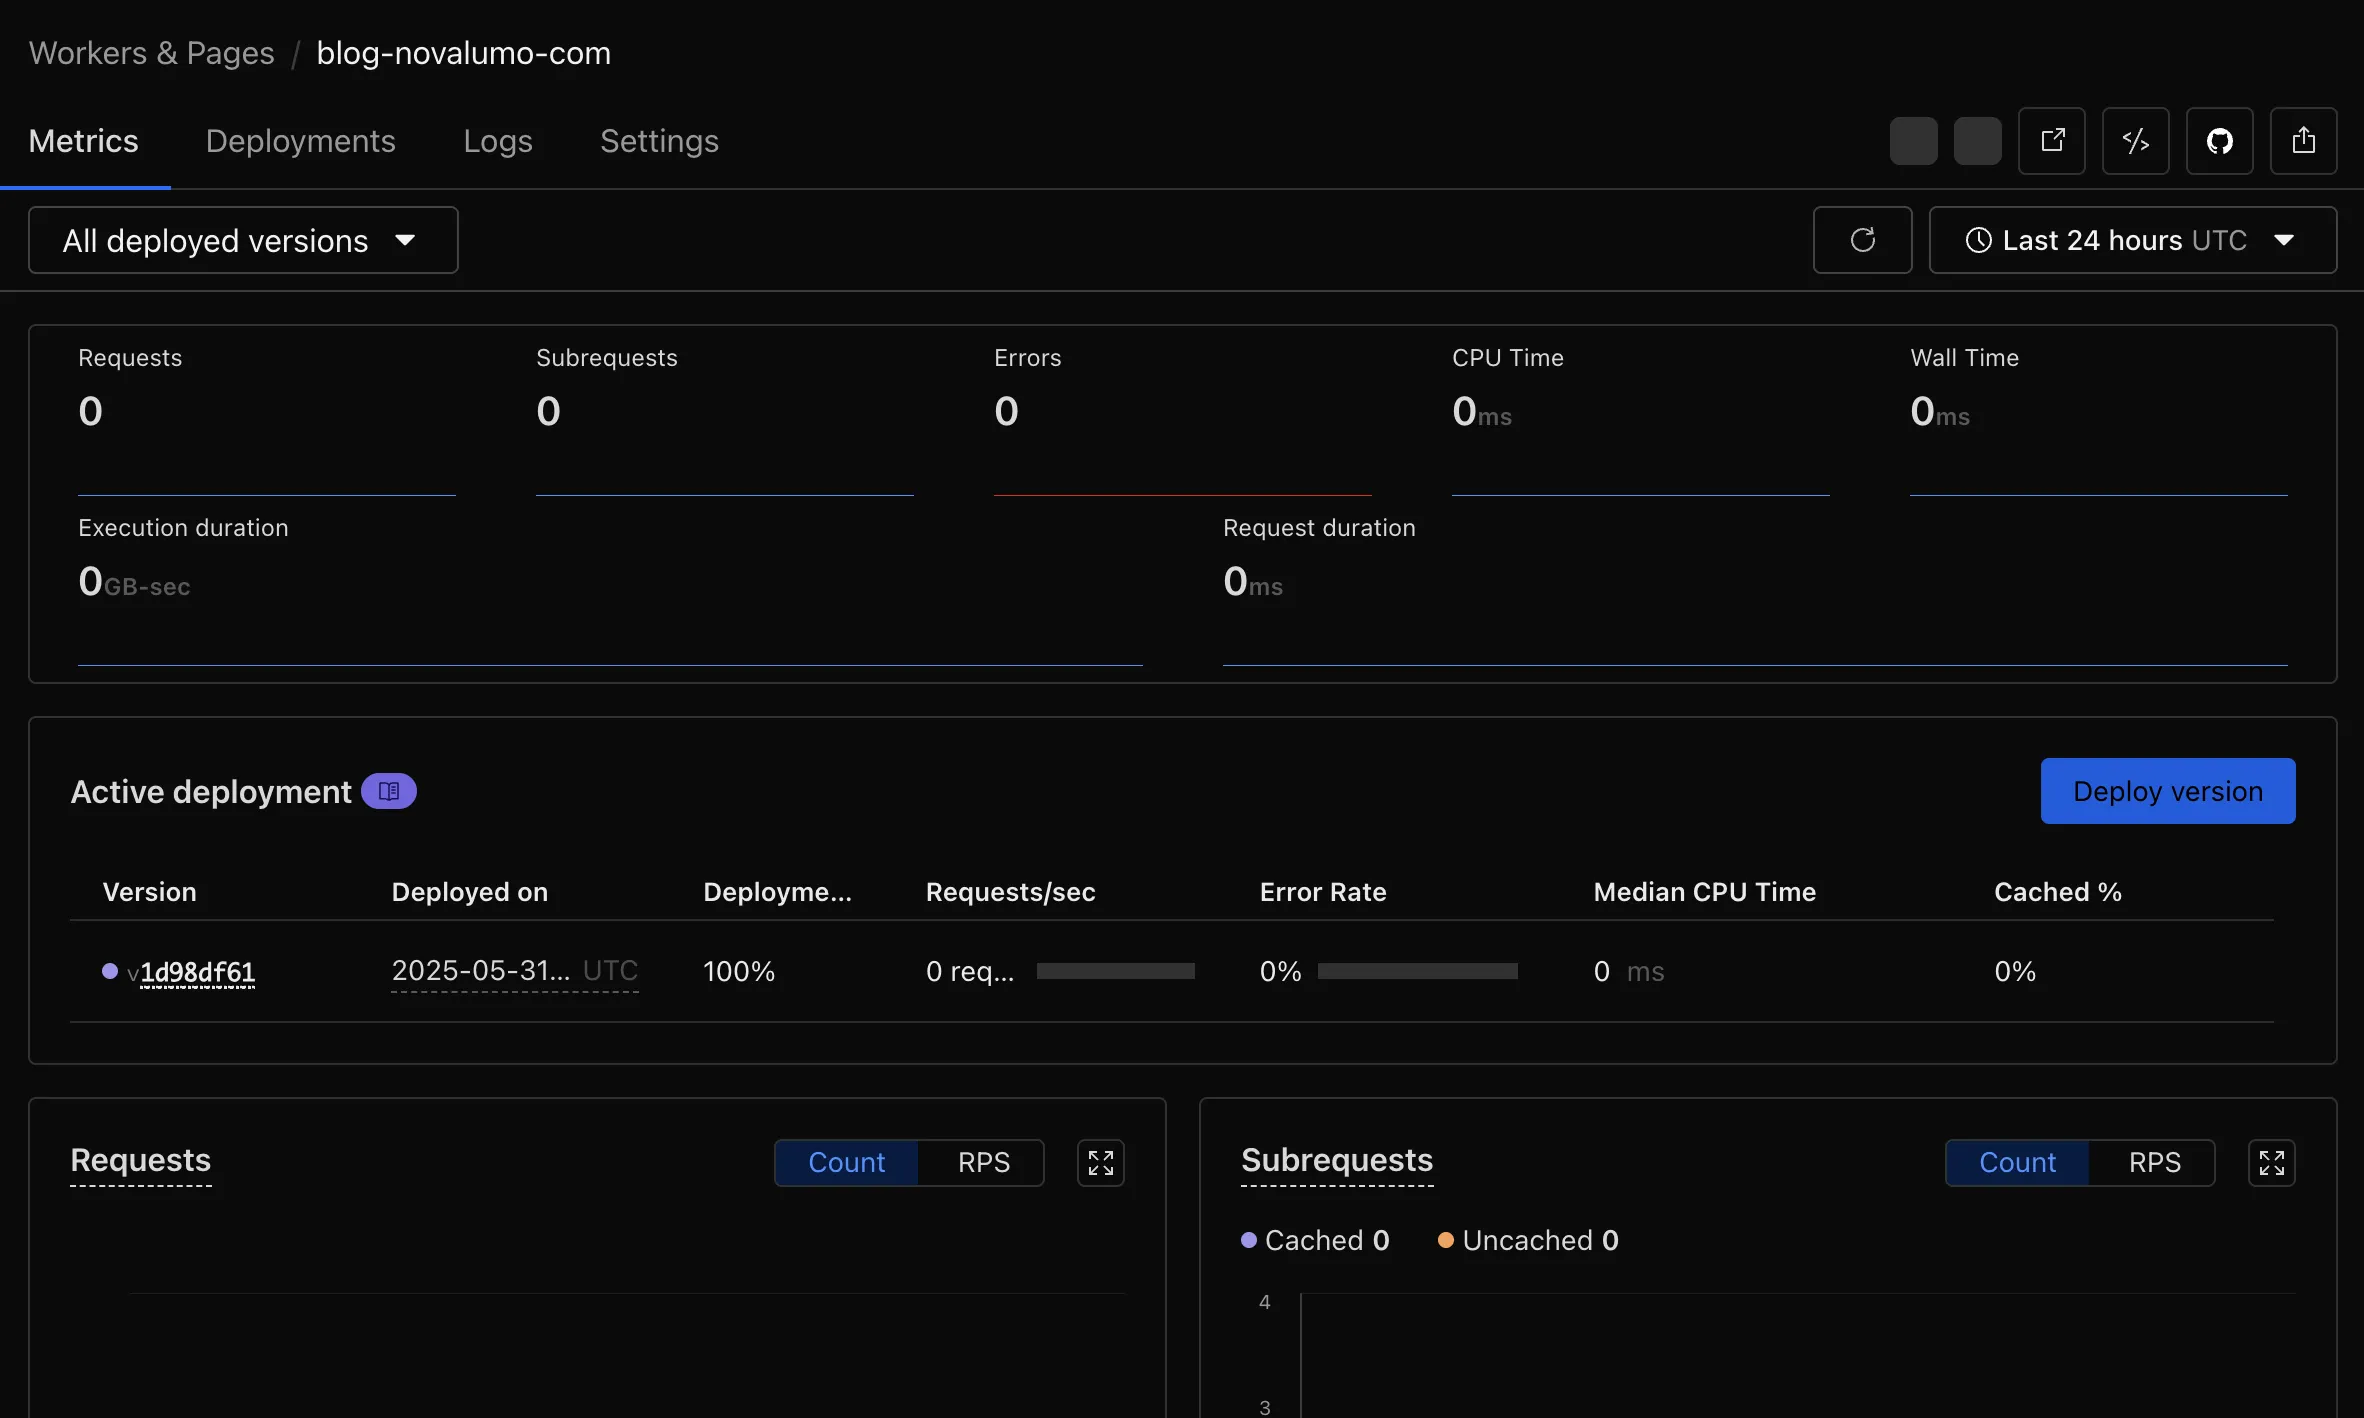Select Count view for Requests chart
Image resolution: width=2364 pixels, height=1418 pixels.
[x=846, y=1163]
